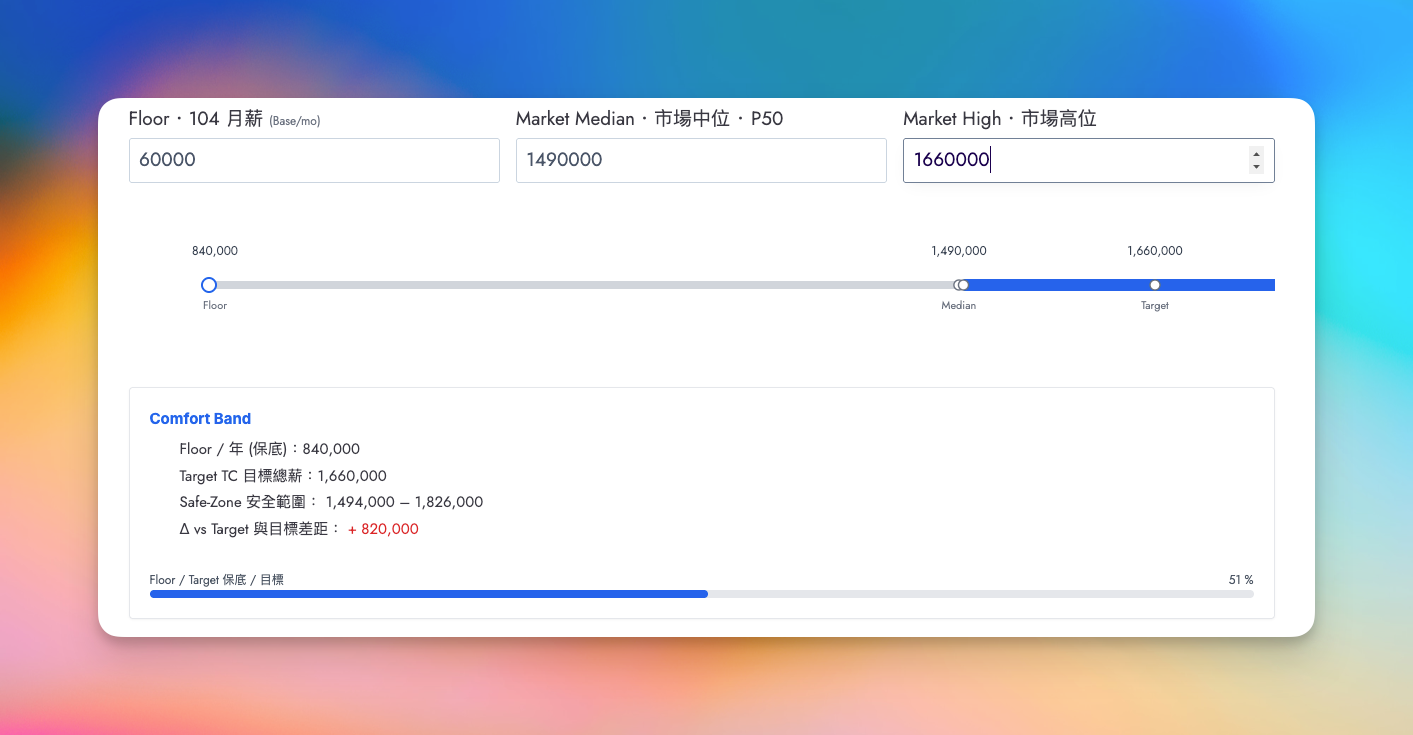Click the Median handle on the range slider
The image size is (1413, 735).
click(x=961, y=285)
